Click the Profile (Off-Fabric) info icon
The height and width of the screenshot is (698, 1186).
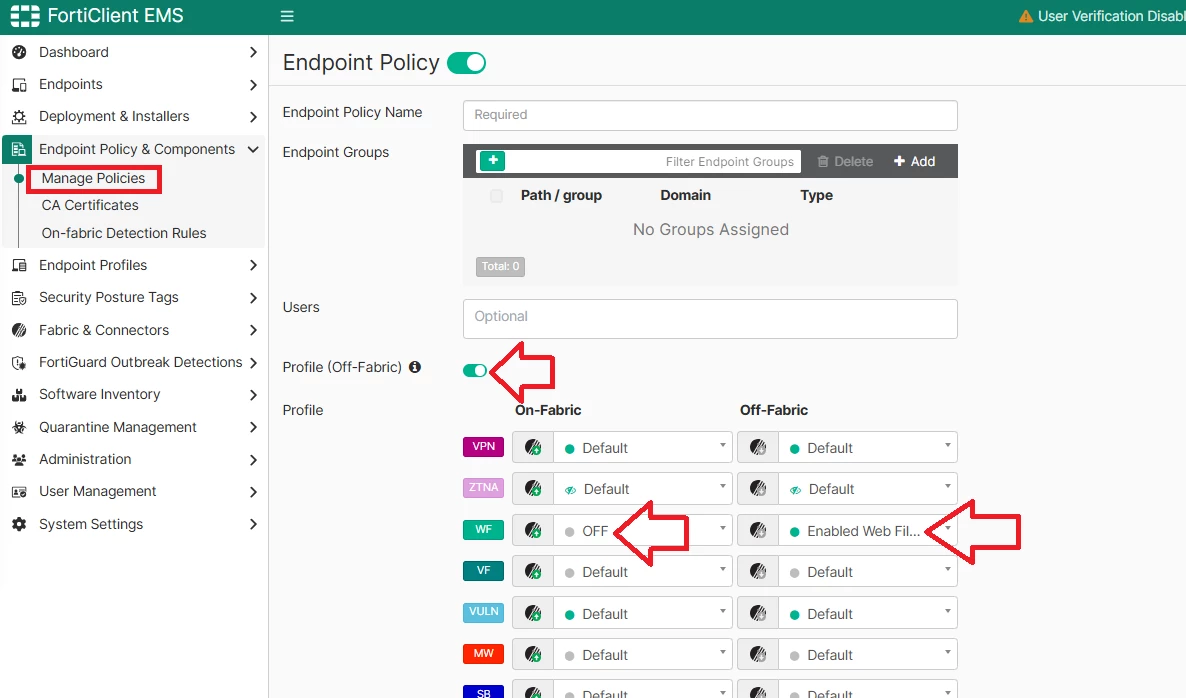[x=414, y=367]
